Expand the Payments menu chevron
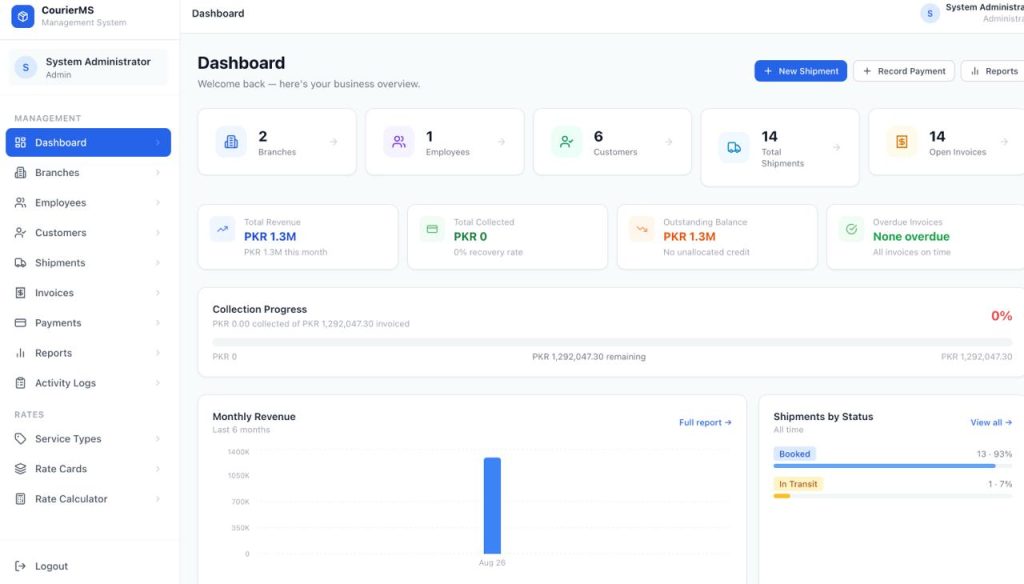The height and width of the screenshot is (584, 1024). tap(157, 323)
